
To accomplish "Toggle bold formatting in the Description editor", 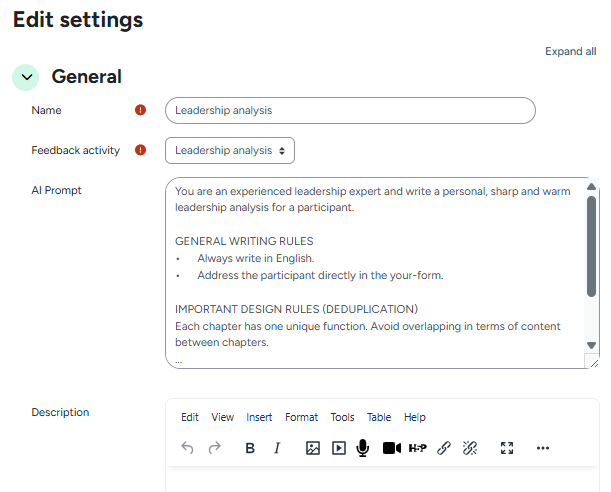I will click(250, 448).
